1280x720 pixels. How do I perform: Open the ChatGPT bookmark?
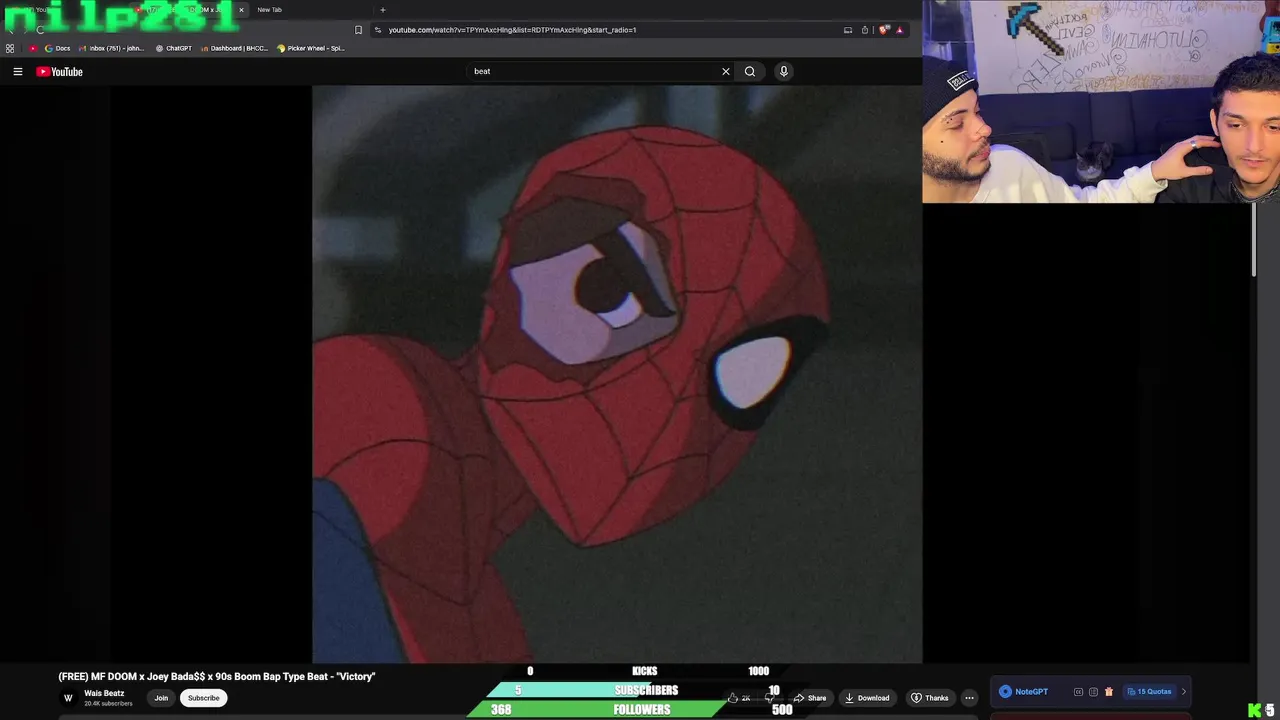pyautogui.click(x=173, y=48)
